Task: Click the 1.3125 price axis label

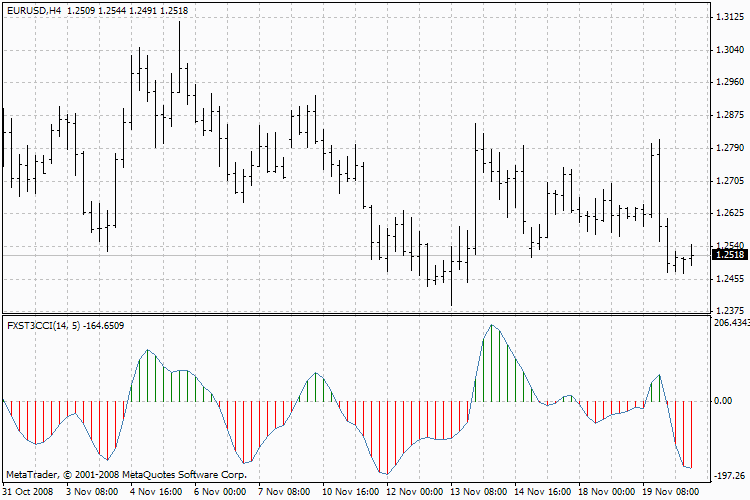Action: pos(730,17)
